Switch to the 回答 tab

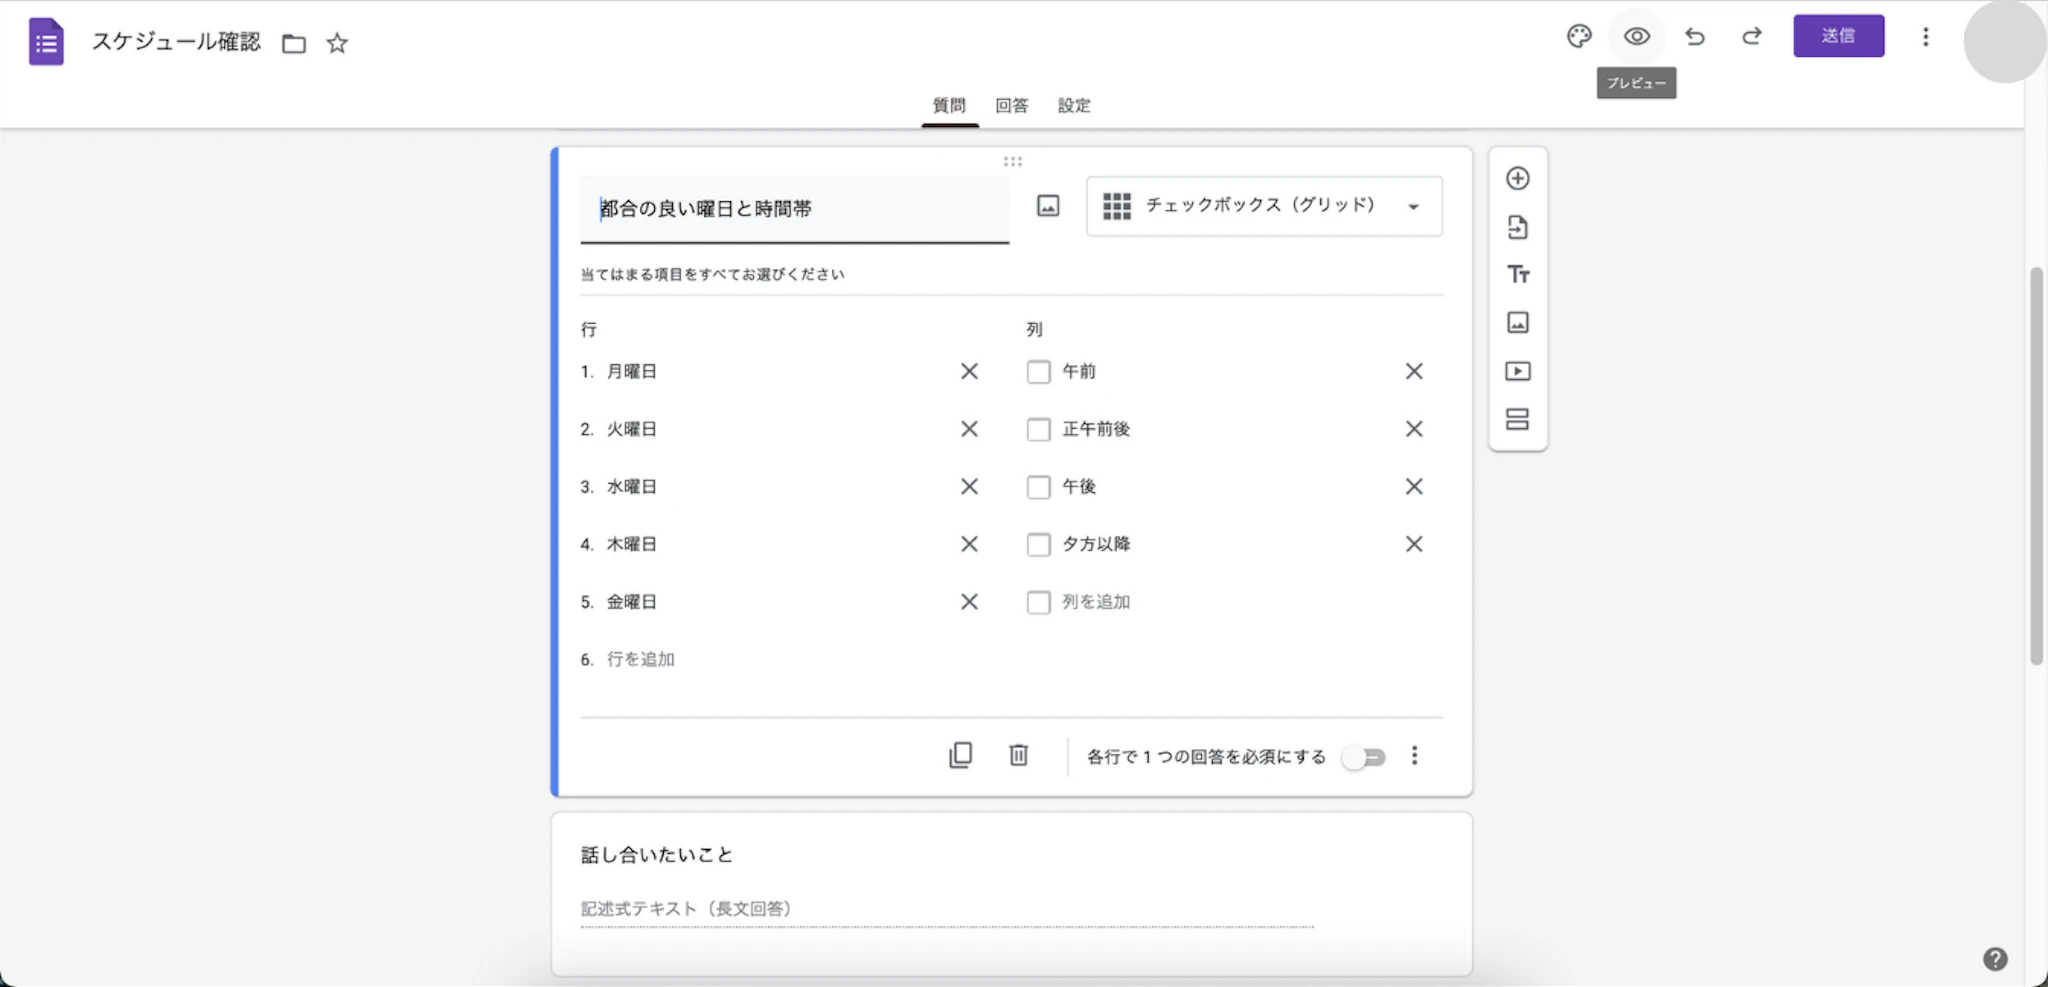click(1013, 105)
